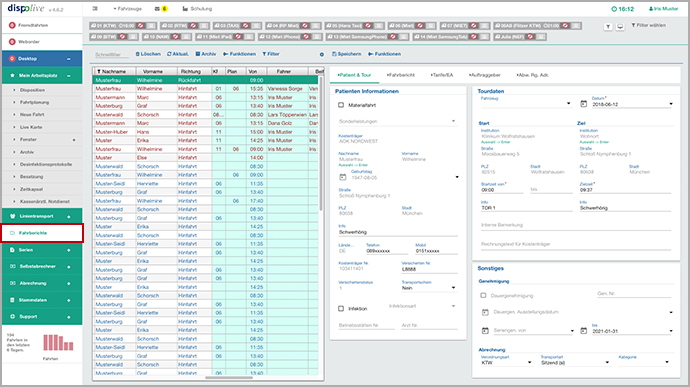Open the Fahrzeug dropdown in Tourdaten

526,104
